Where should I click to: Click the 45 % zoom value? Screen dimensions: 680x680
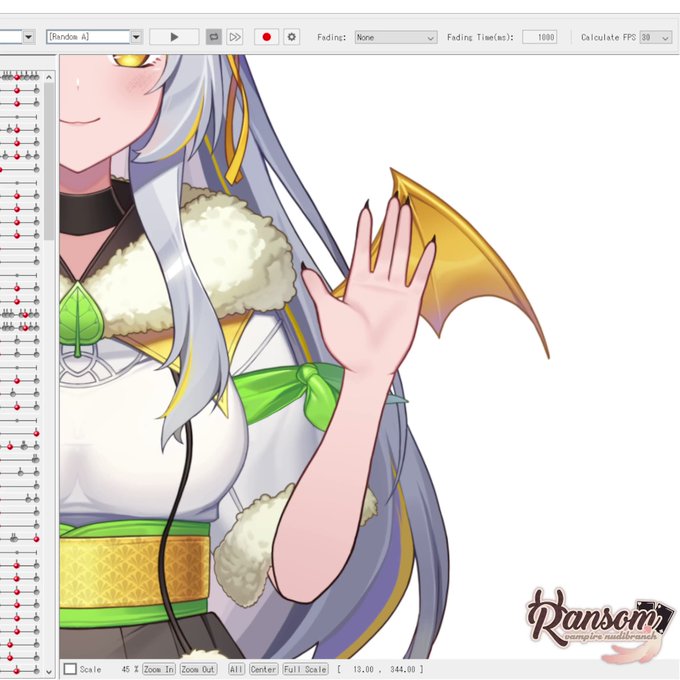click(130, 670)
